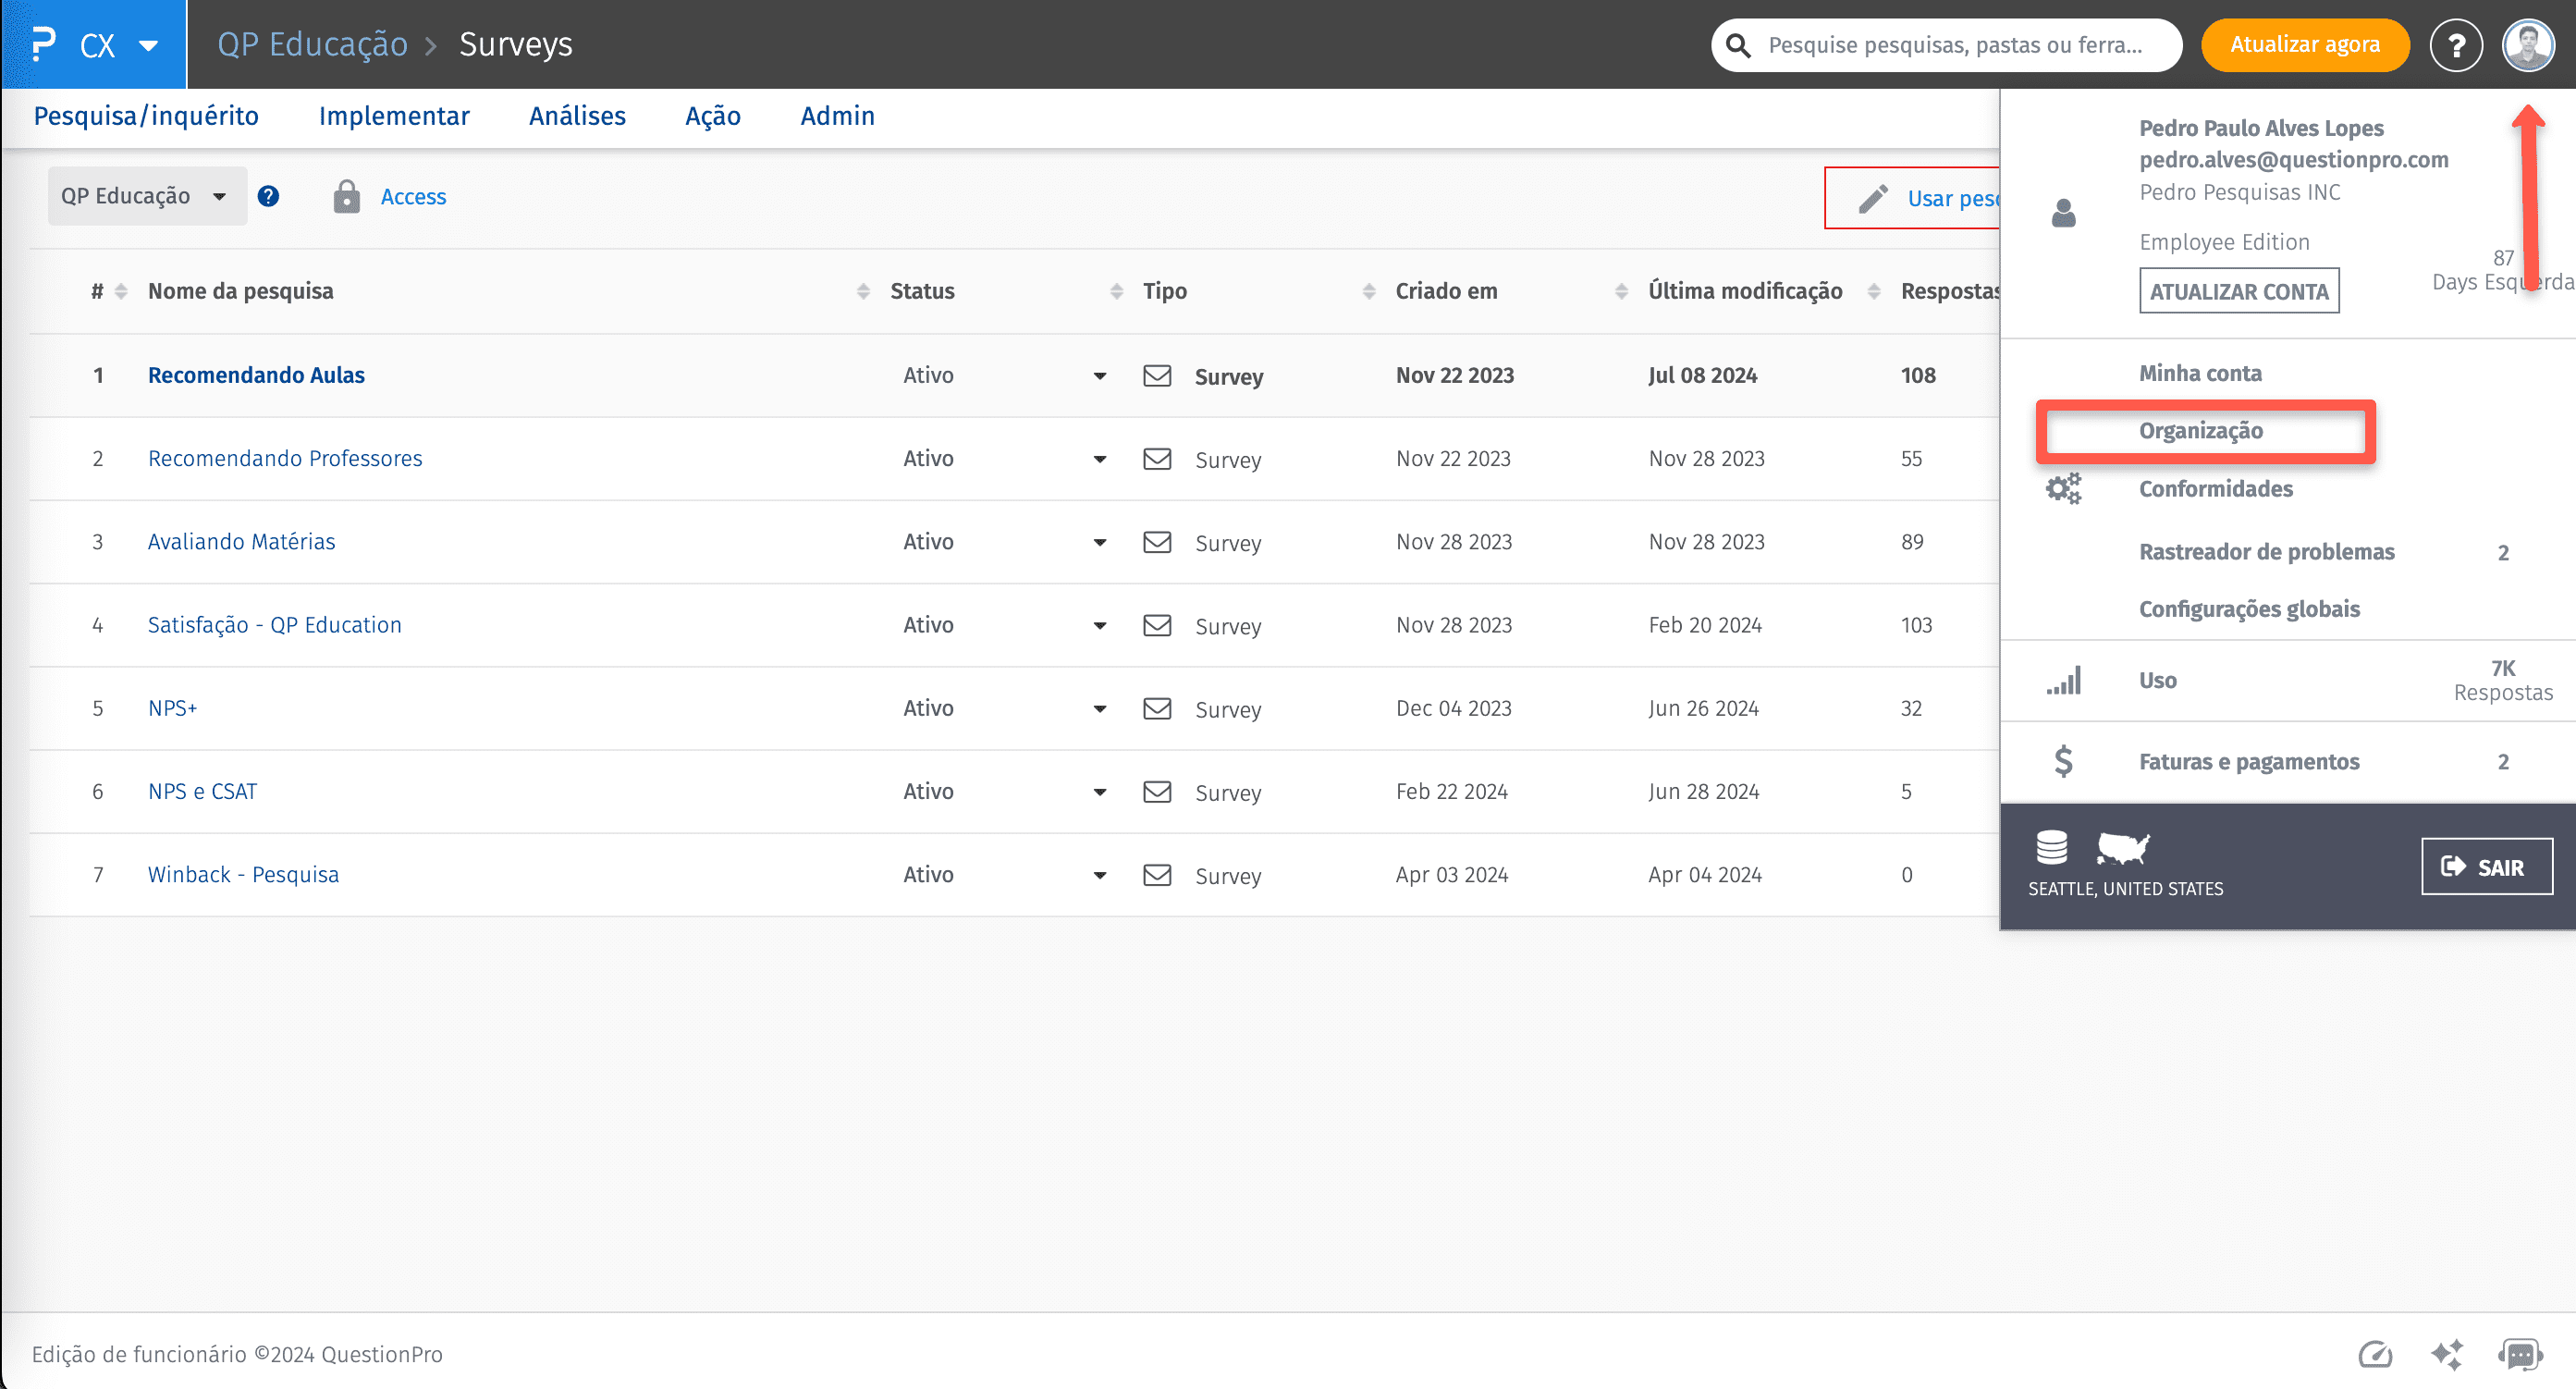Click the Faturas e pagamentos dollar icon
The width and height of the screenshot is (2576, 1389).
(x=2063, y=761)
